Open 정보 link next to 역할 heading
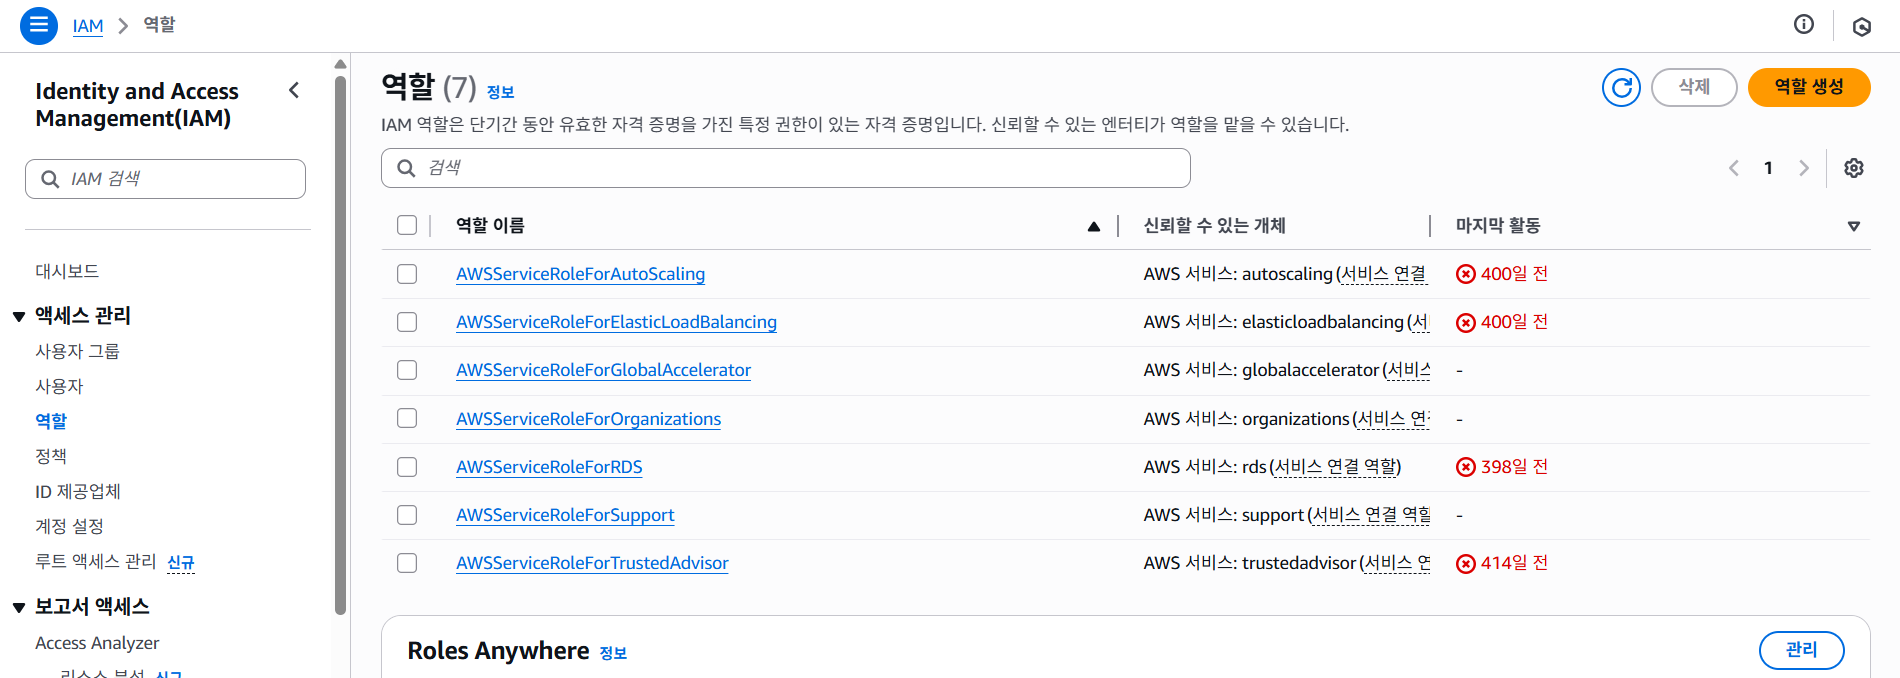The image size is (1900, 678). (500, 92)
